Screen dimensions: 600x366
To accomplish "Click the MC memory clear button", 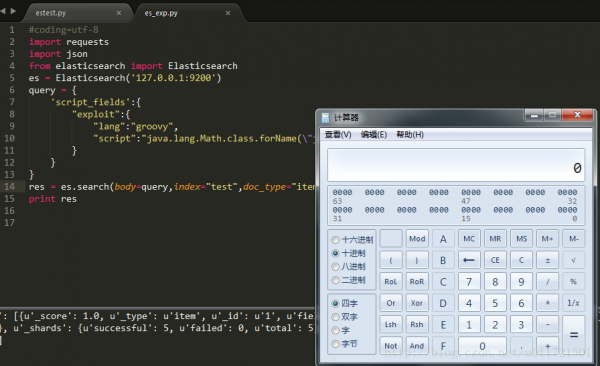I will click(469, 239).
